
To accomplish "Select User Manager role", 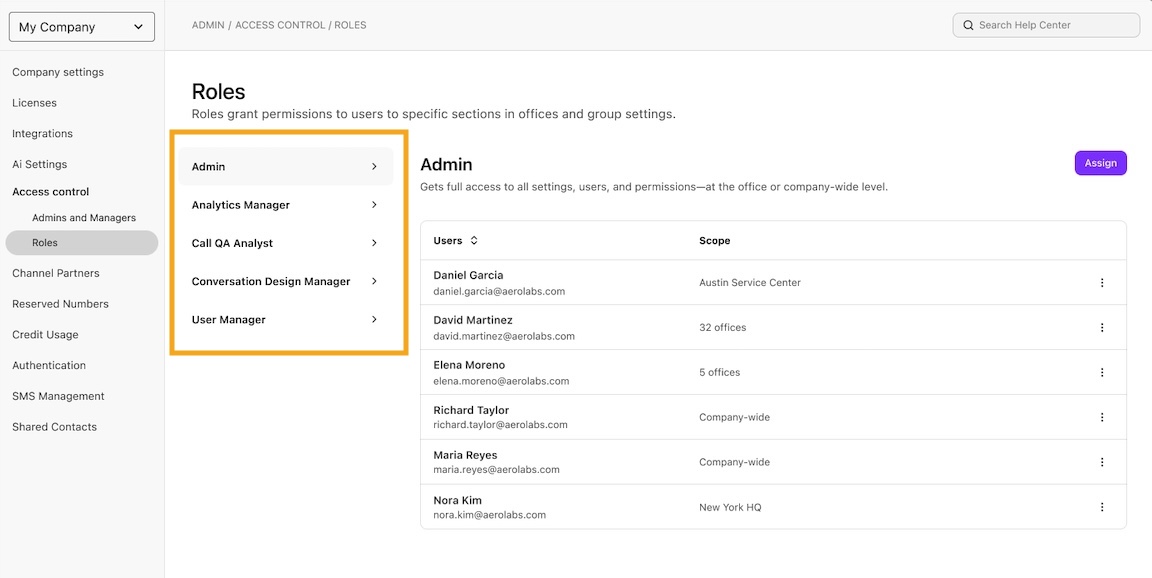I will (286, 319).
